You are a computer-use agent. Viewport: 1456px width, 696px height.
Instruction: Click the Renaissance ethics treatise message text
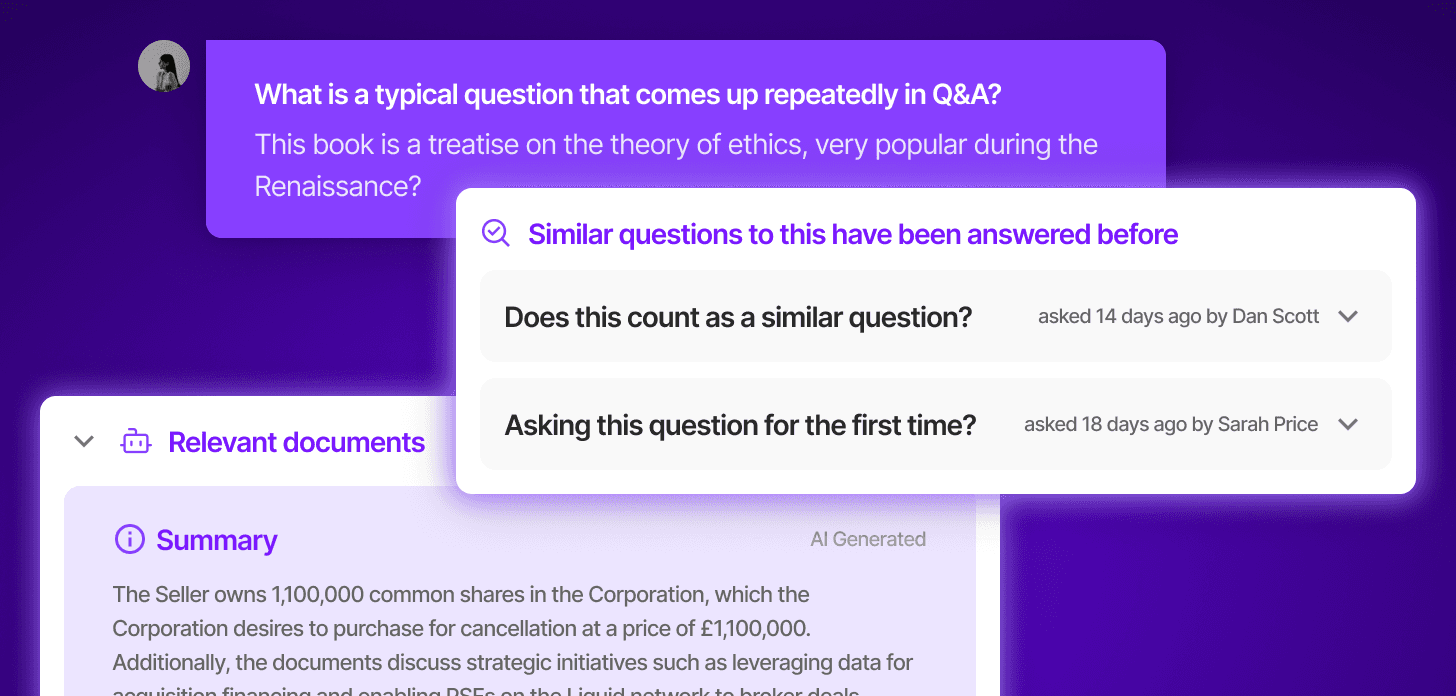[x=676, y=146]
